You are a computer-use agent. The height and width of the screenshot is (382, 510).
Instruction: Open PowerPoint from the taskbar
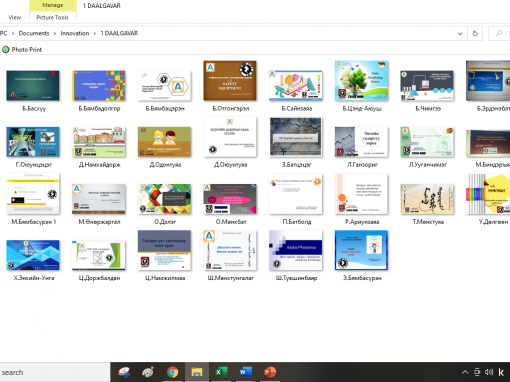click(270, 372)
